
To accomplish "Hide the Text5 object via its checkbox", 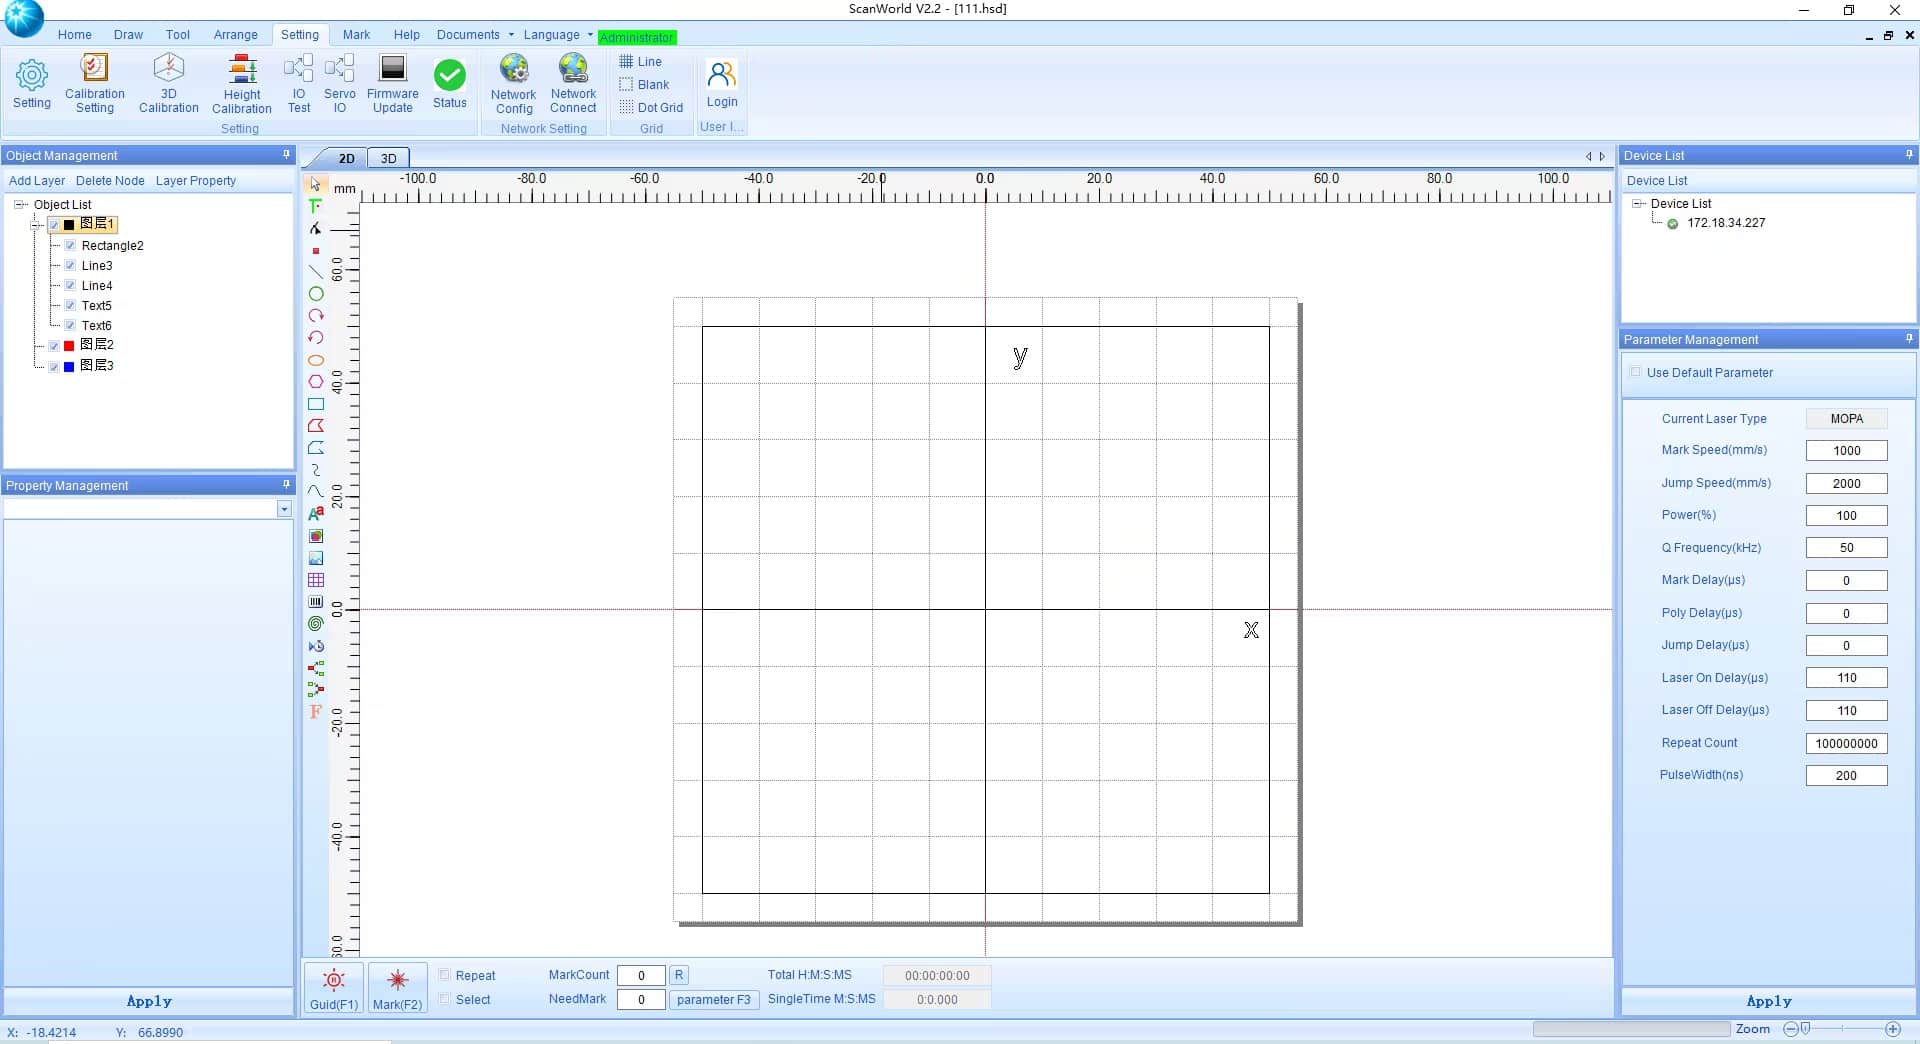I will coord(70,306).
